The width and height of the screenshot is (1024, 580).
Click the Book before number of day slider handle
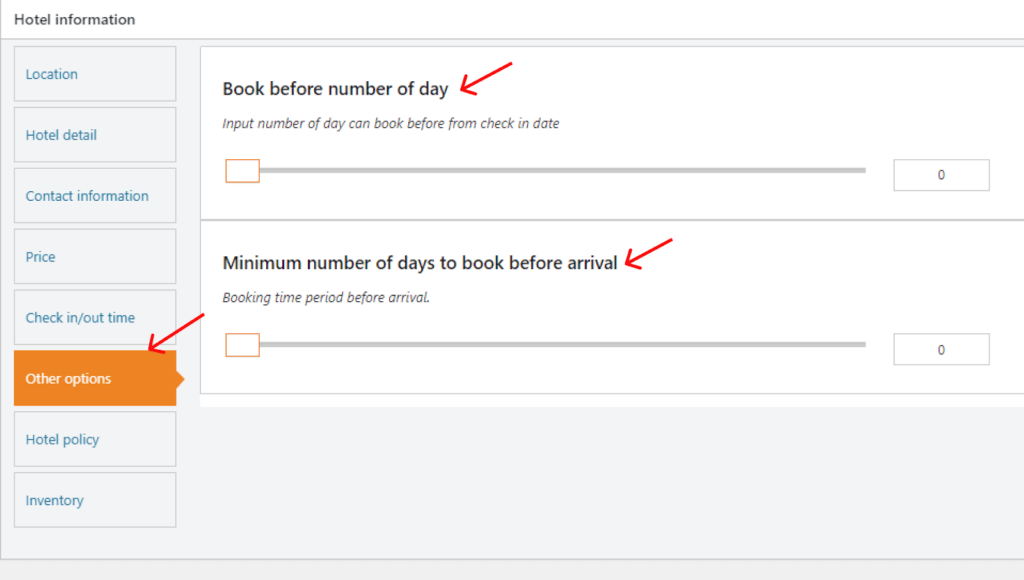tap(242, 170)
